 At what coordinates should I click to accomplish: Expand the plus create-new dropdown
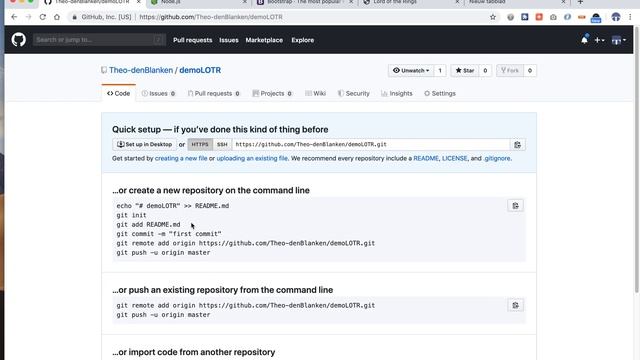tap(599, 40)
